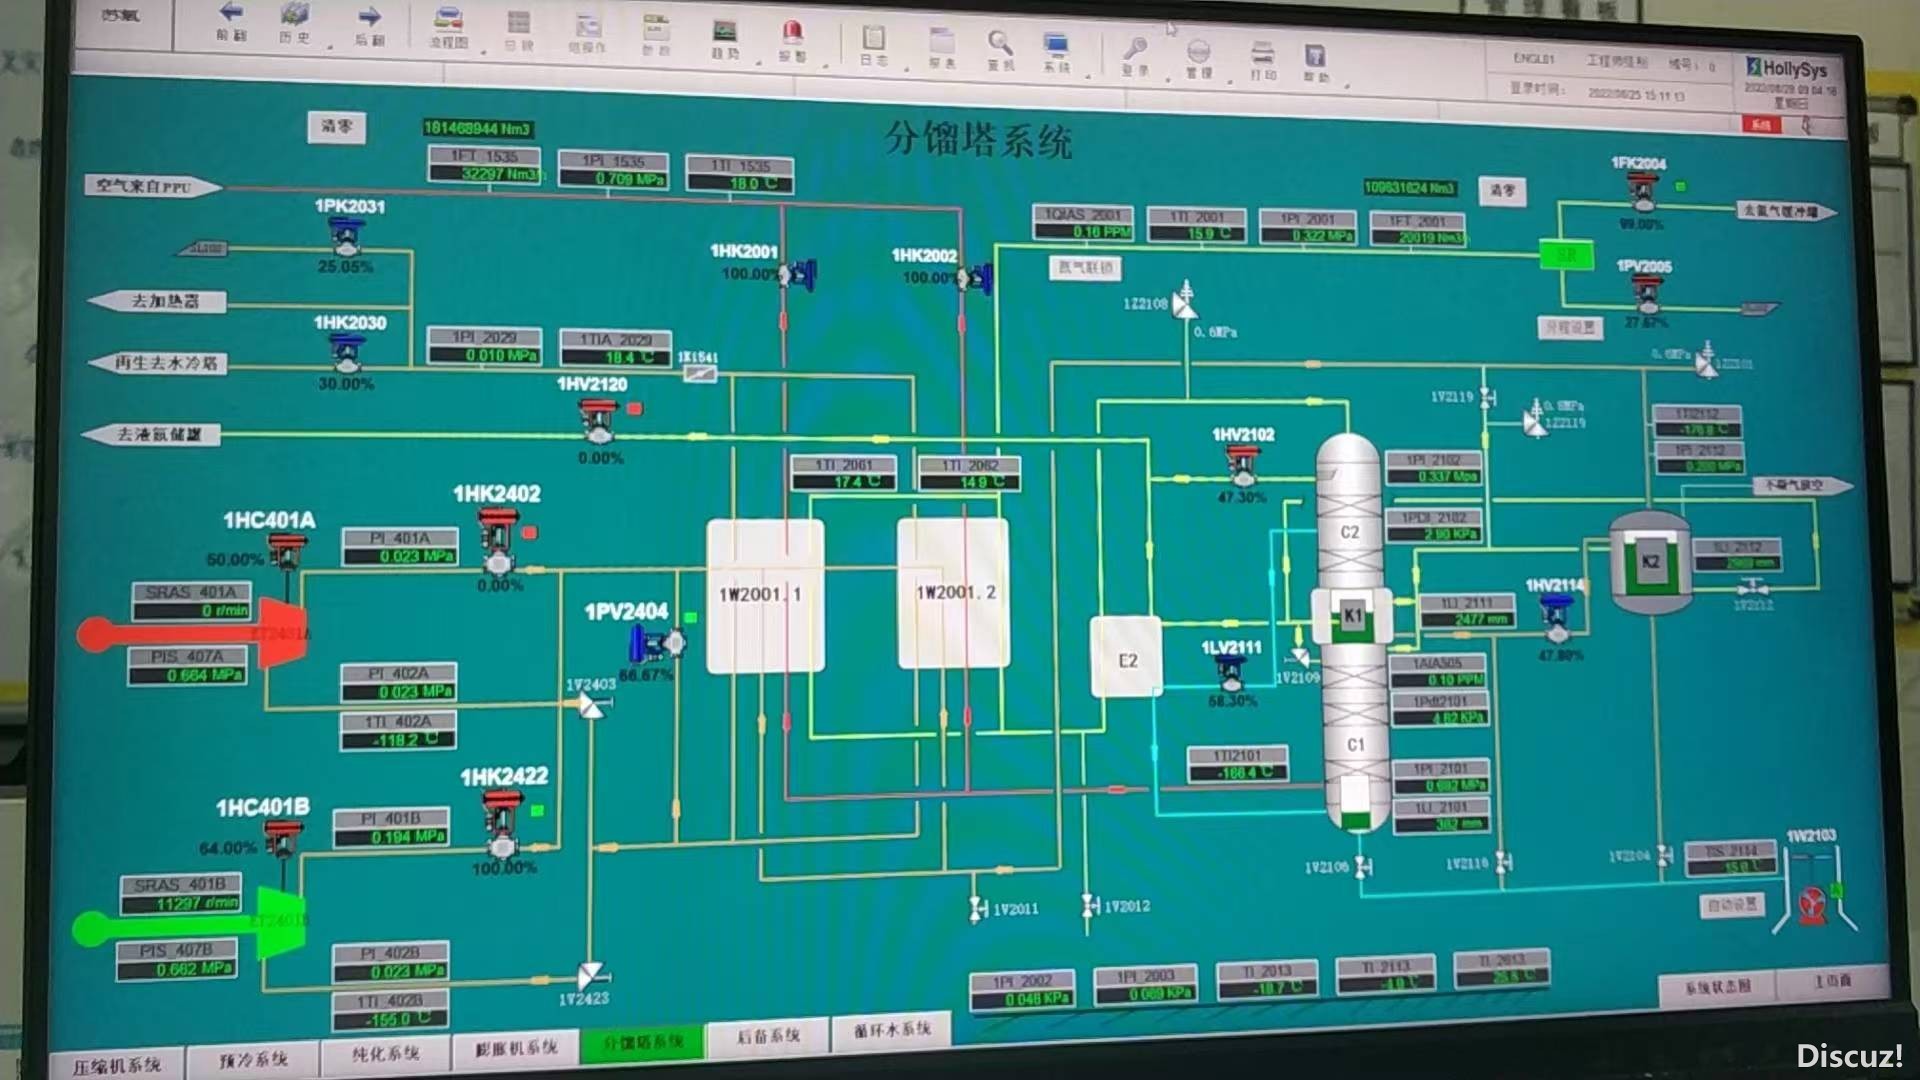The width and height of the screenshot is (1920, 1080).
Task: Select valve 1PV2005 icon
Action: (x=1646, y=293)
